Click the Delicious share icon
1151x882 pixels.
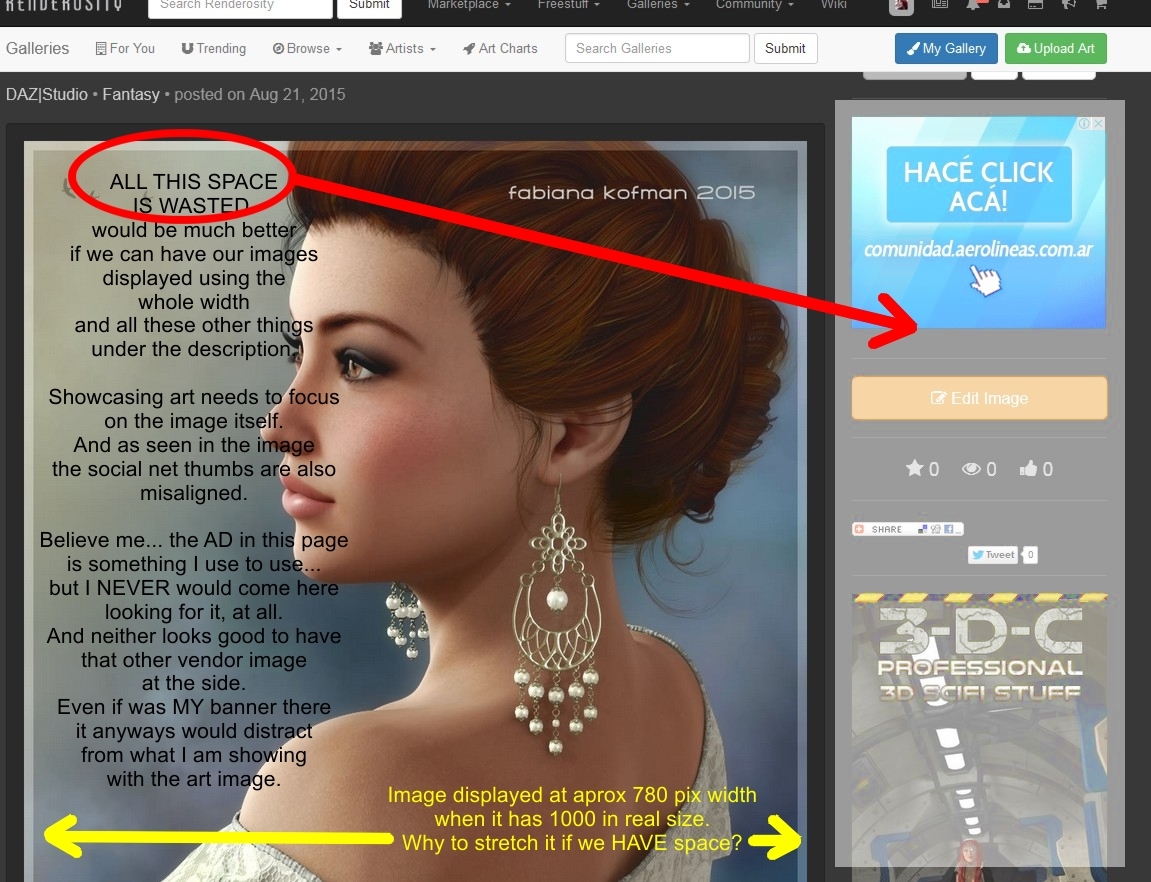(923, 529)
